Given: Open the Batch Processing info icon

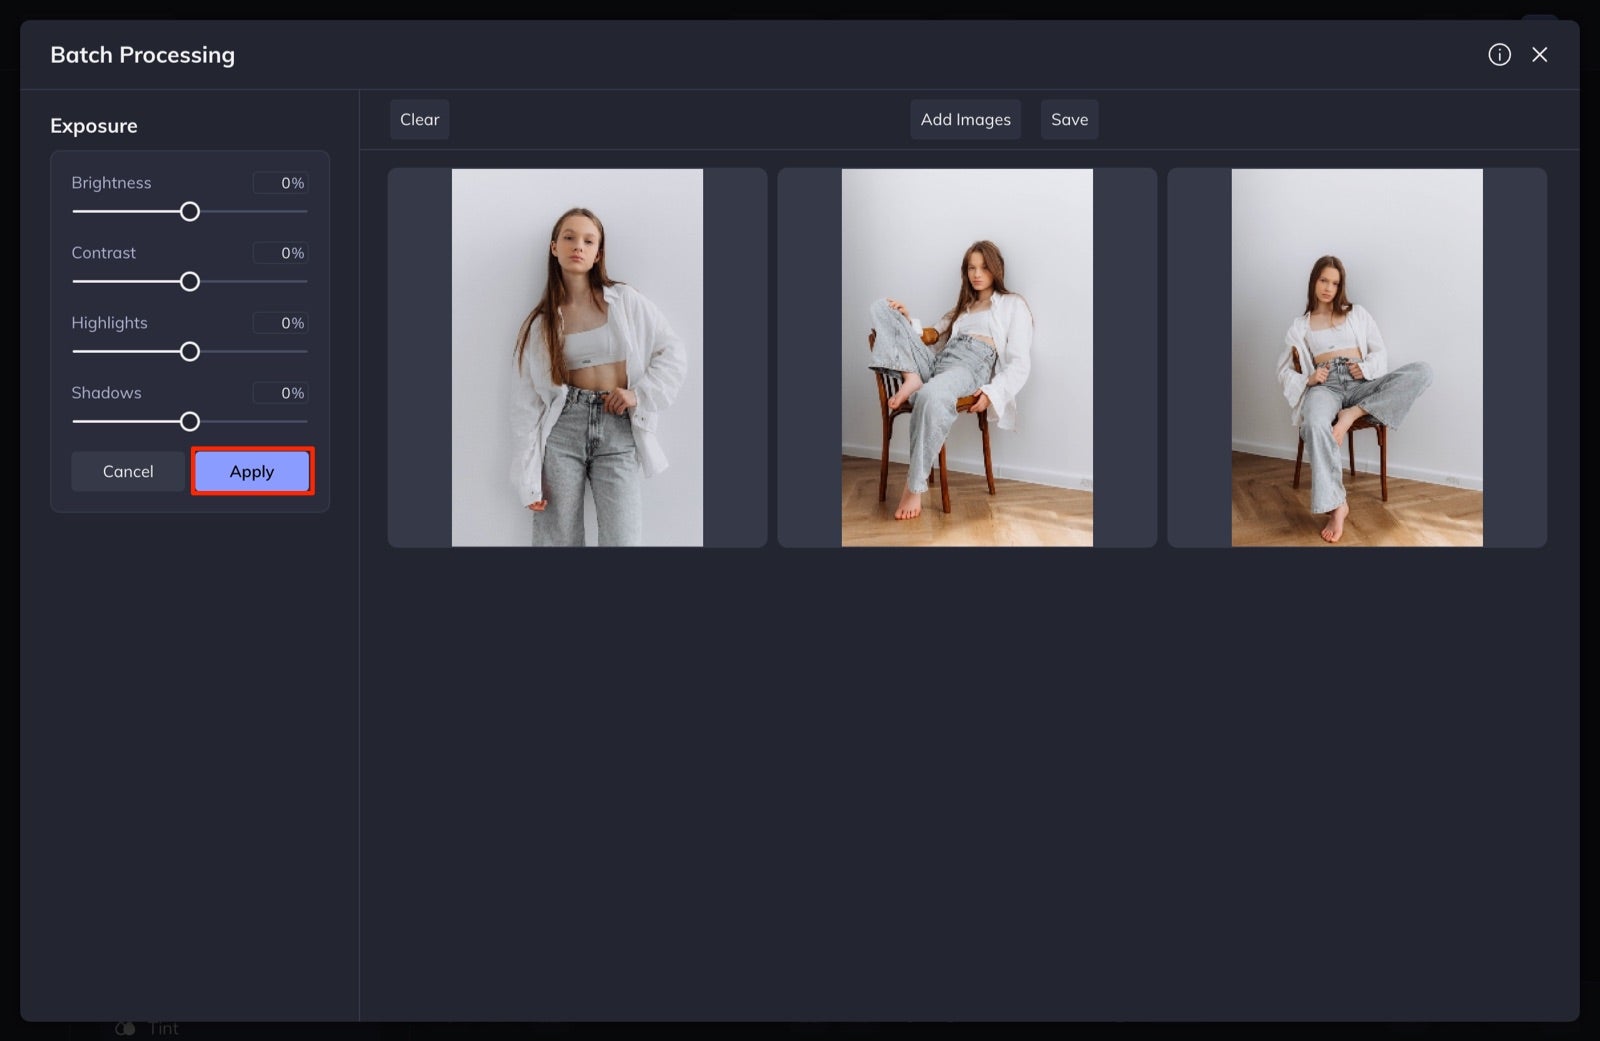Looking at the screenshot, I should 1499,54.
